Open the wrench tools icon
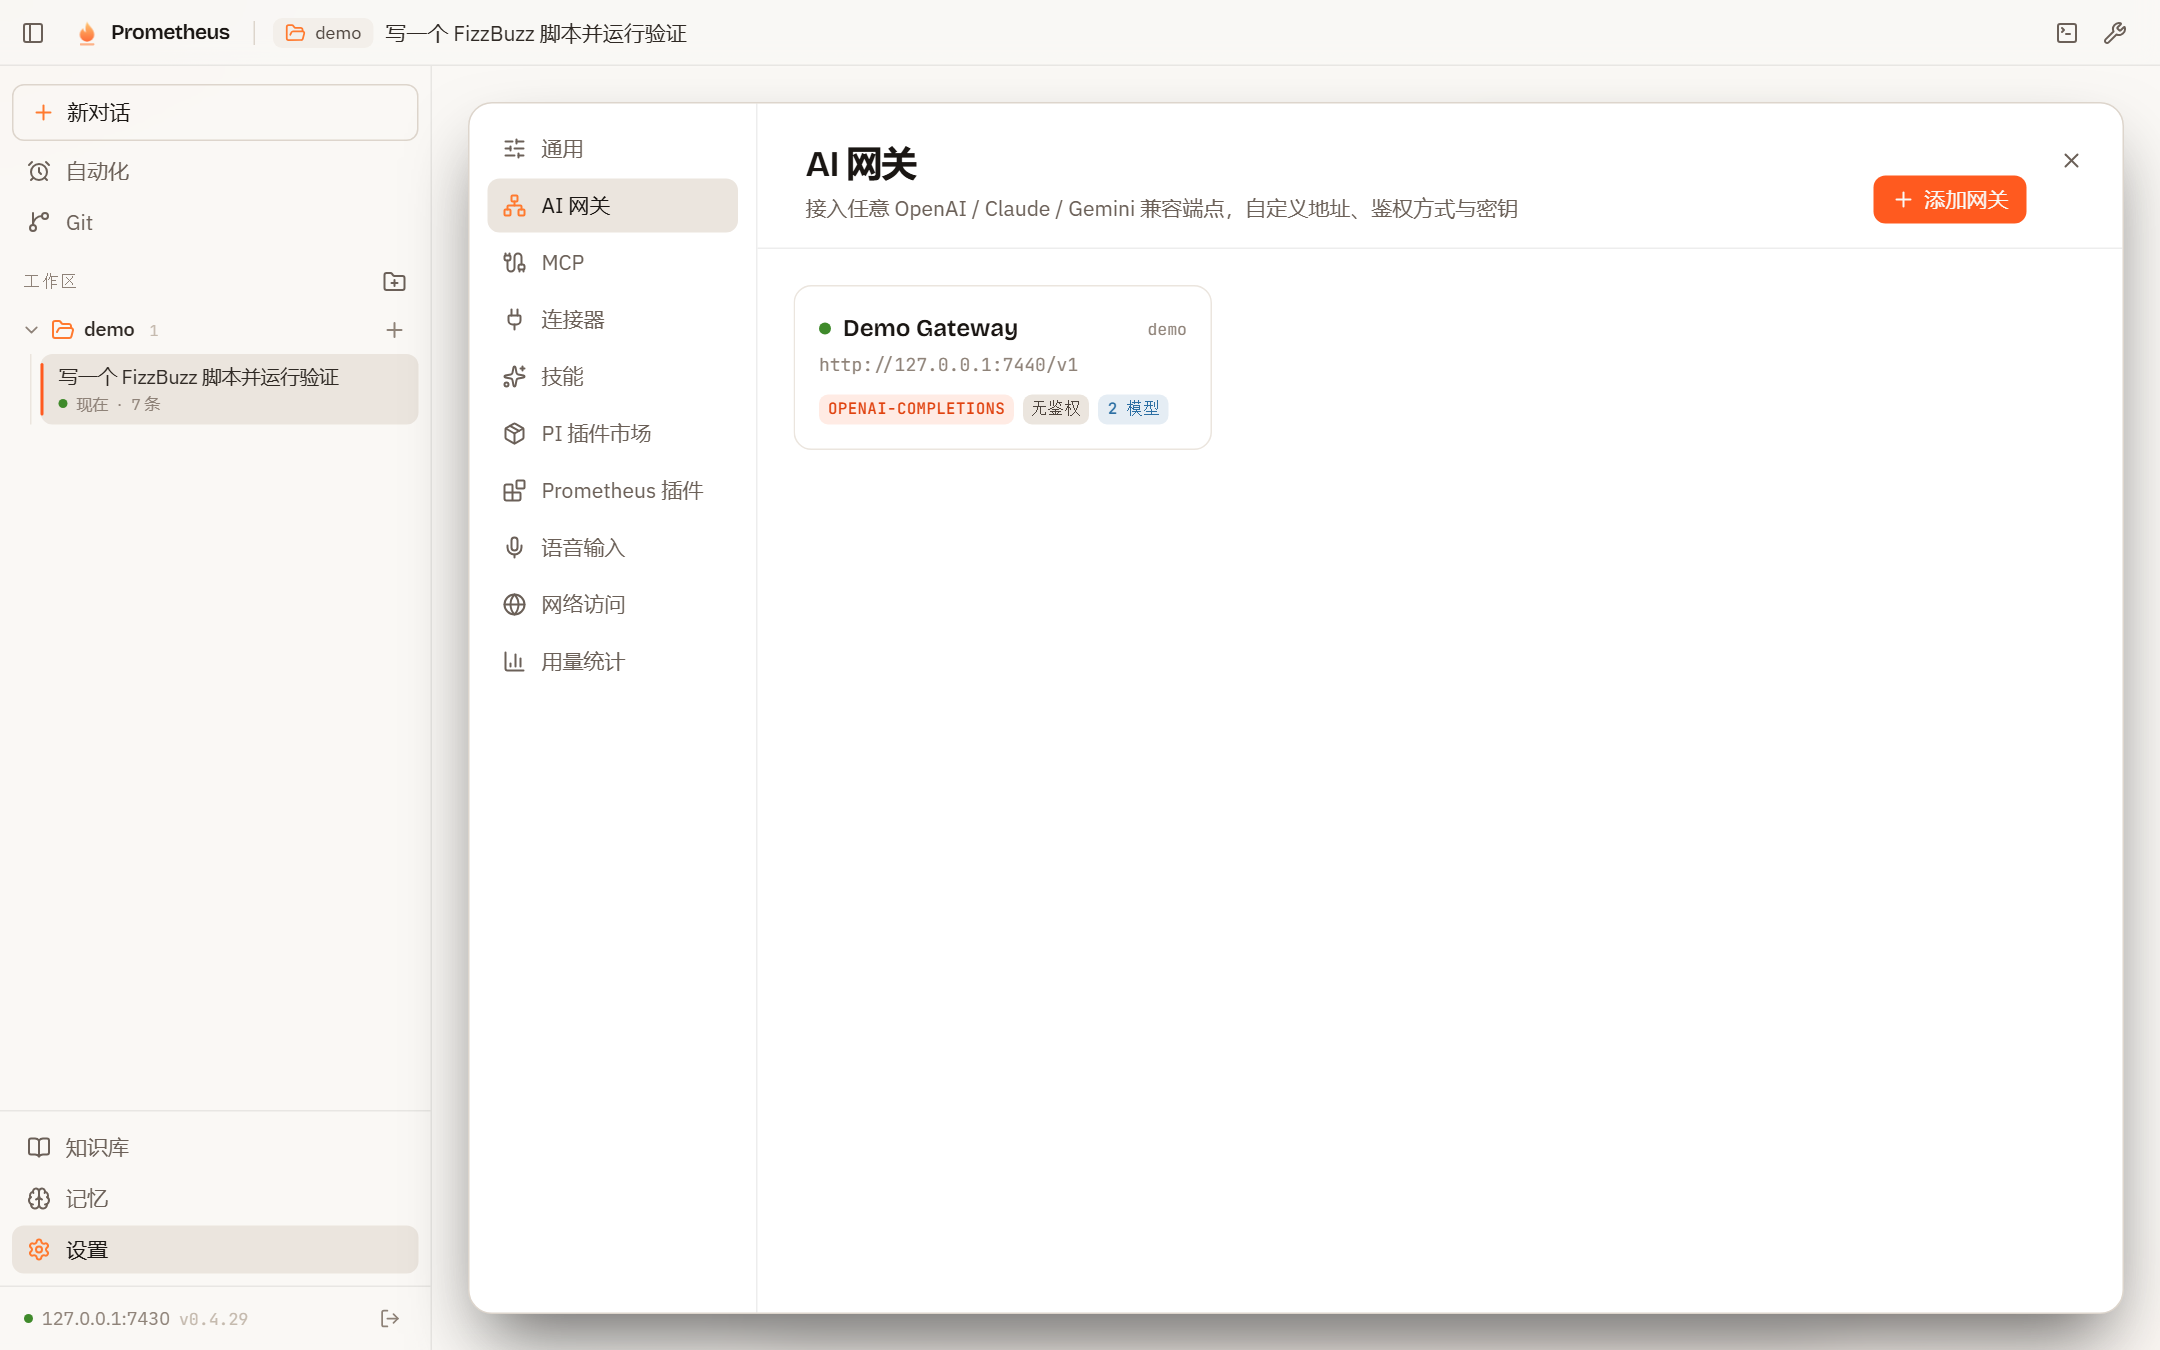Viewport: 2160px width, 1350px height. point(2115,33)
